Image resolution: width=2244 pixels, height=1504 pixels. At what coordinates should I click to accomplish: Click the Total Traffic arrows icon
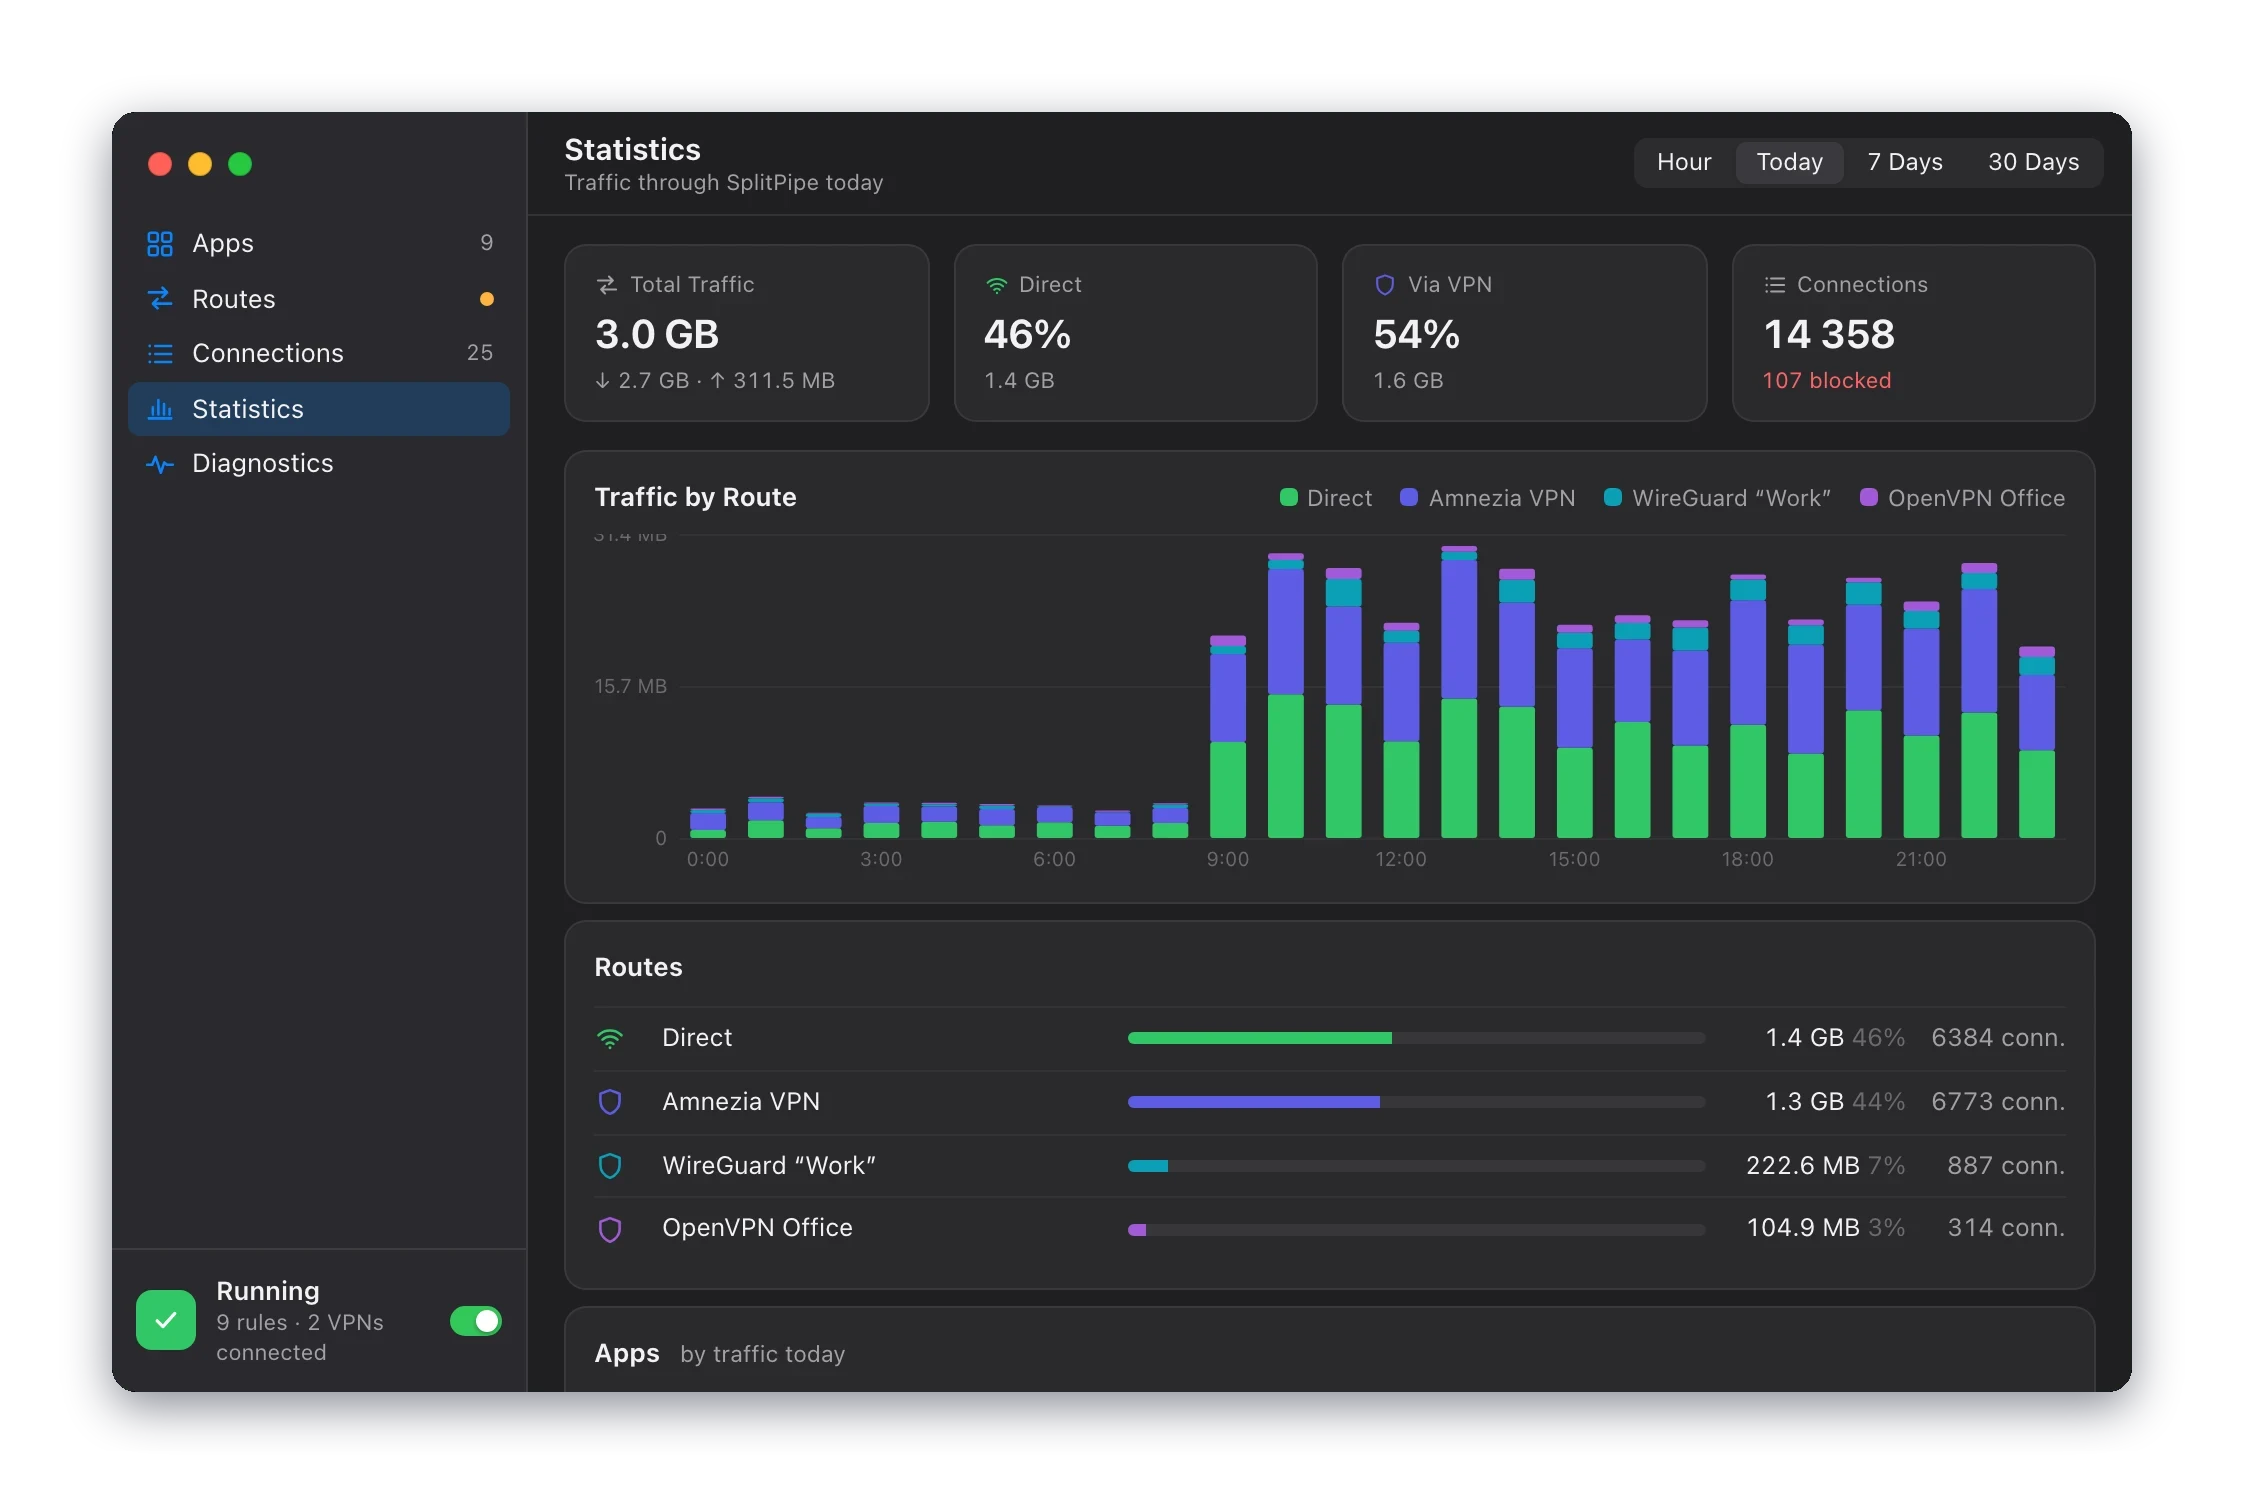pyautogui.click(x=606, y=285)
